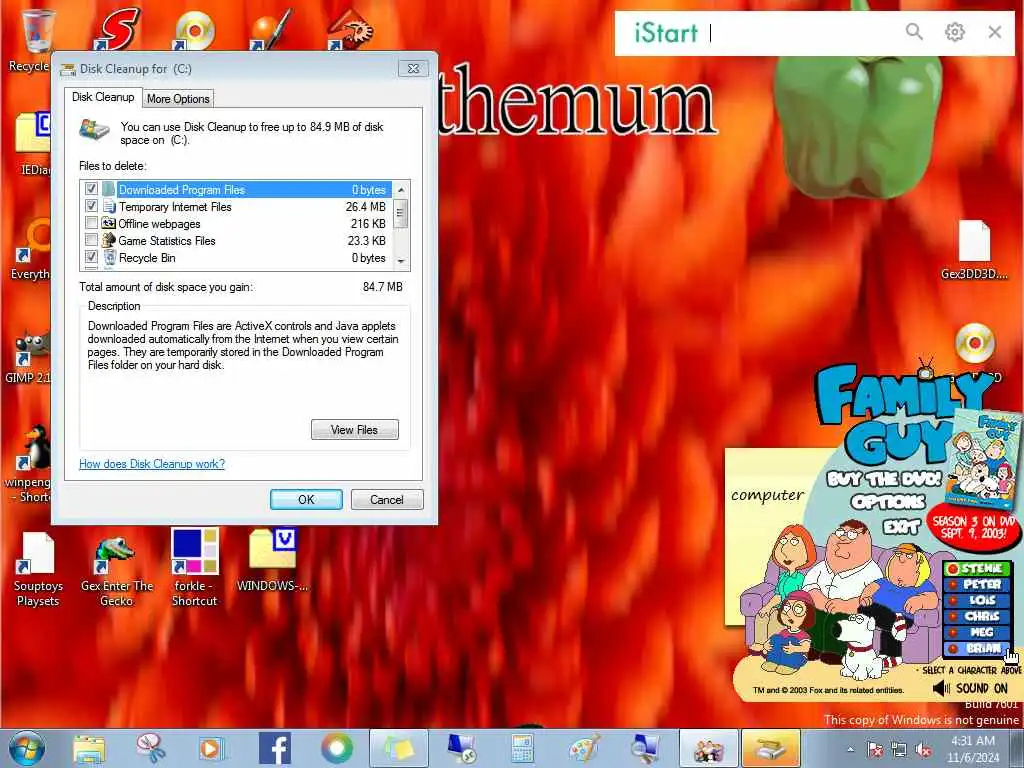Open How does Disk Cleanup work link
1024x768 pixels.
[152, 464]
